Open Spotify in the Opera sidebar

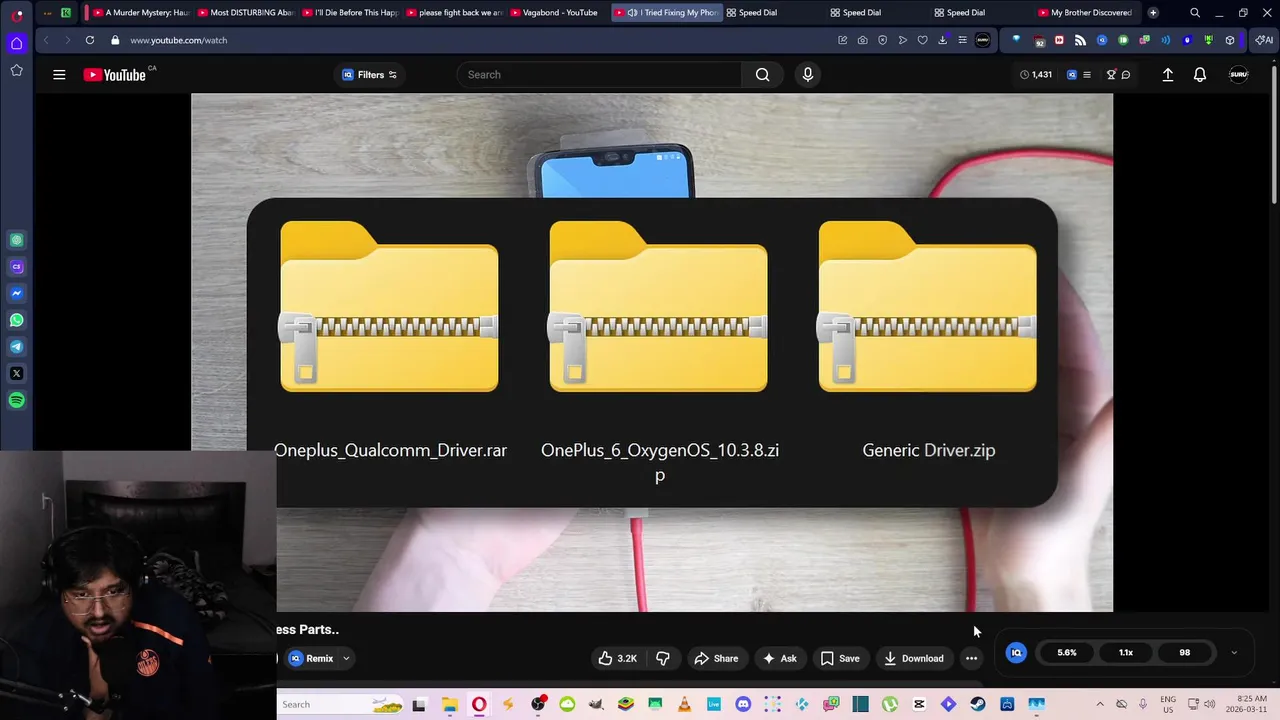coord(16,400)
